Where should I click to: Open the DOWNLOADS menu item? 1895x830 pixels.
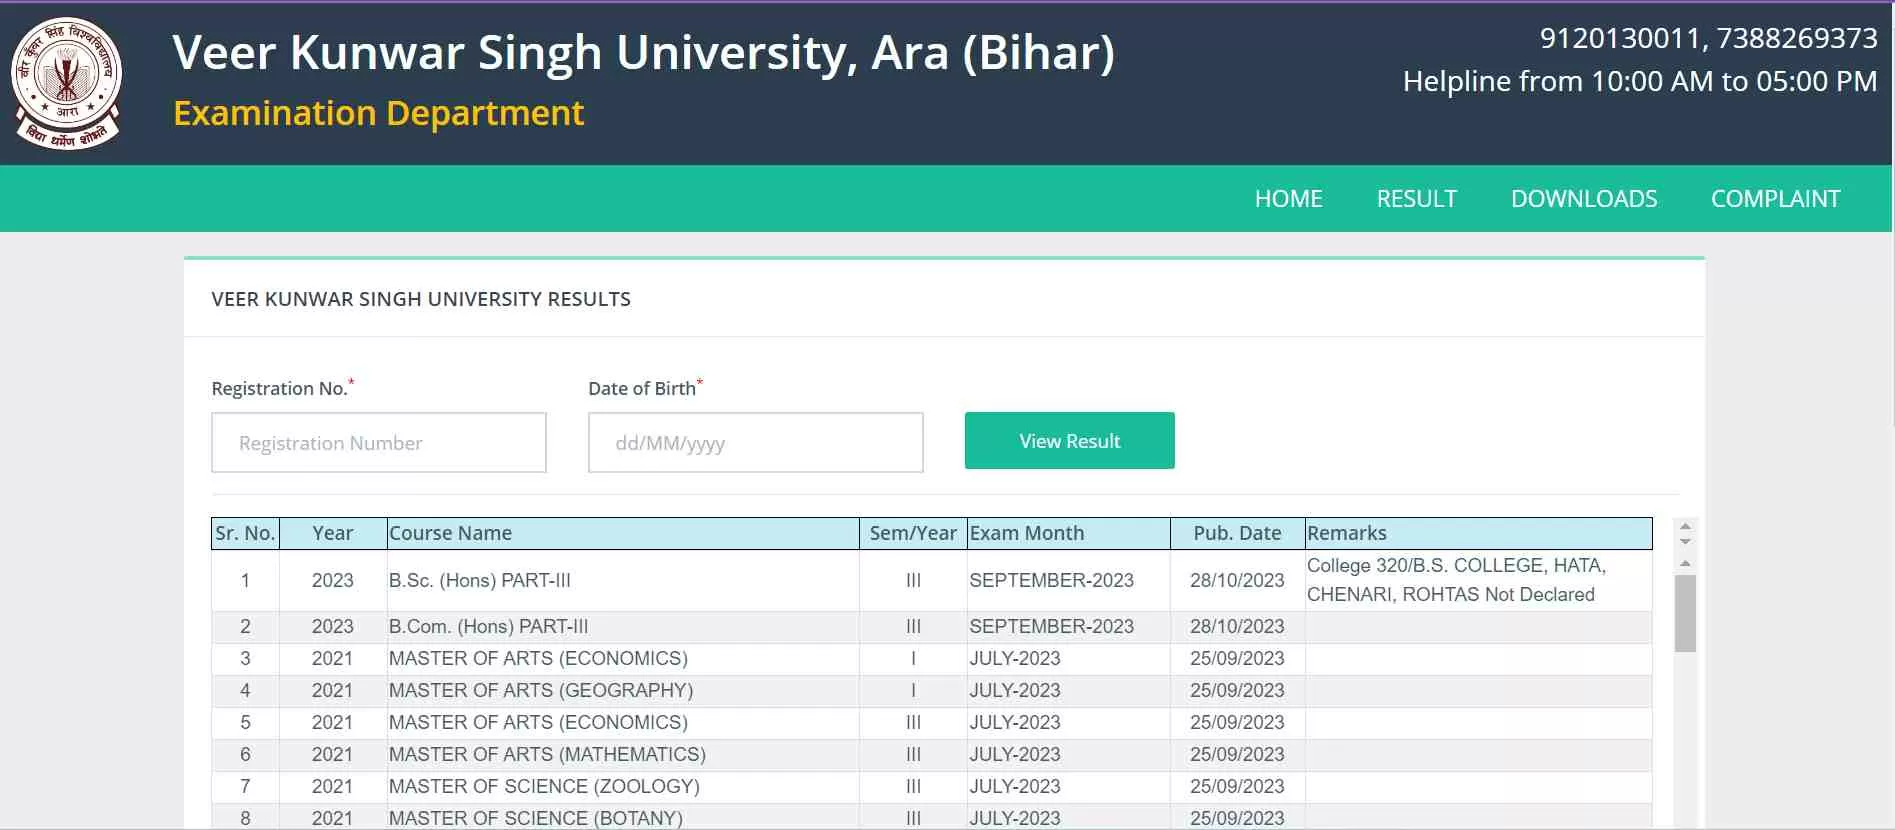[1584, 199]
